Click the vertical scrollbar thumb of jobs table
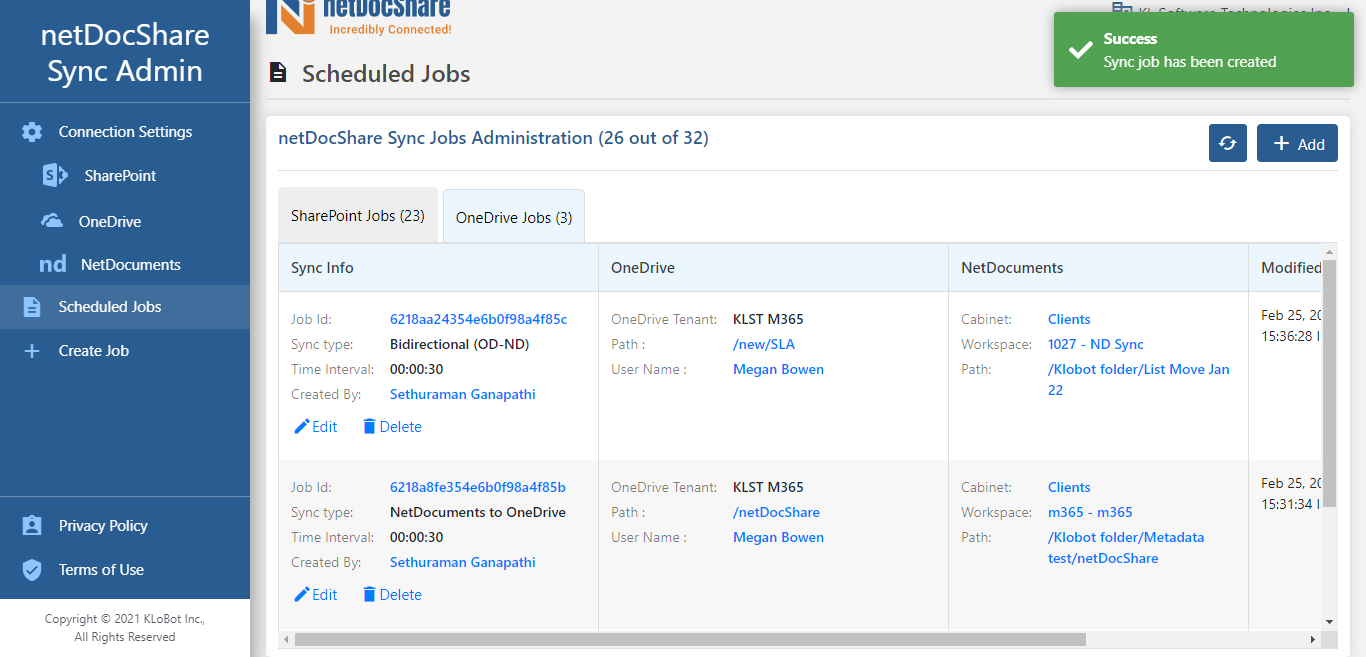The width and height of the screenshot is (1366, 657). click(1329, 383)
